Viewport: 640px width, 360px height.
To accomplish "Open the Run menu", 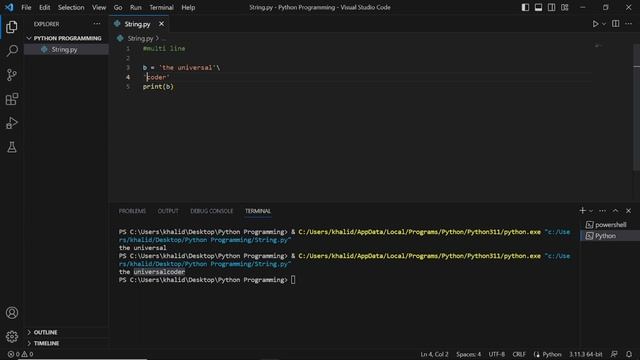I will [136, 7].
